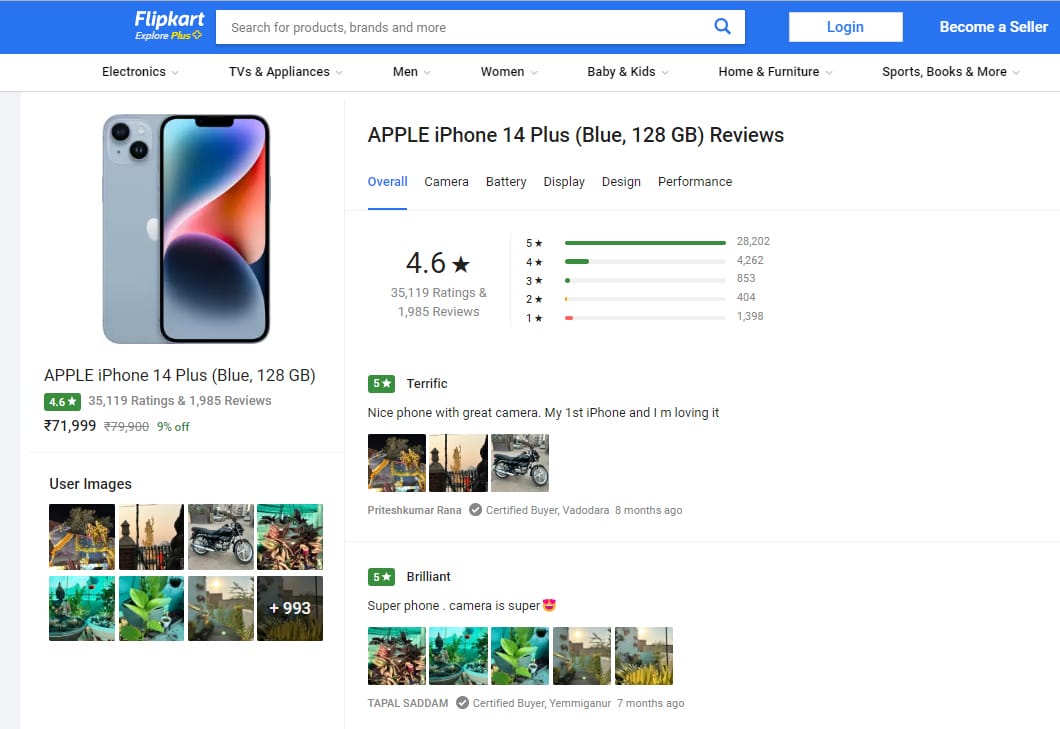Open the second photo in Terrific review
Image resolution: width=1060 pixels, height=729 pixels.
tap(458, 463)
